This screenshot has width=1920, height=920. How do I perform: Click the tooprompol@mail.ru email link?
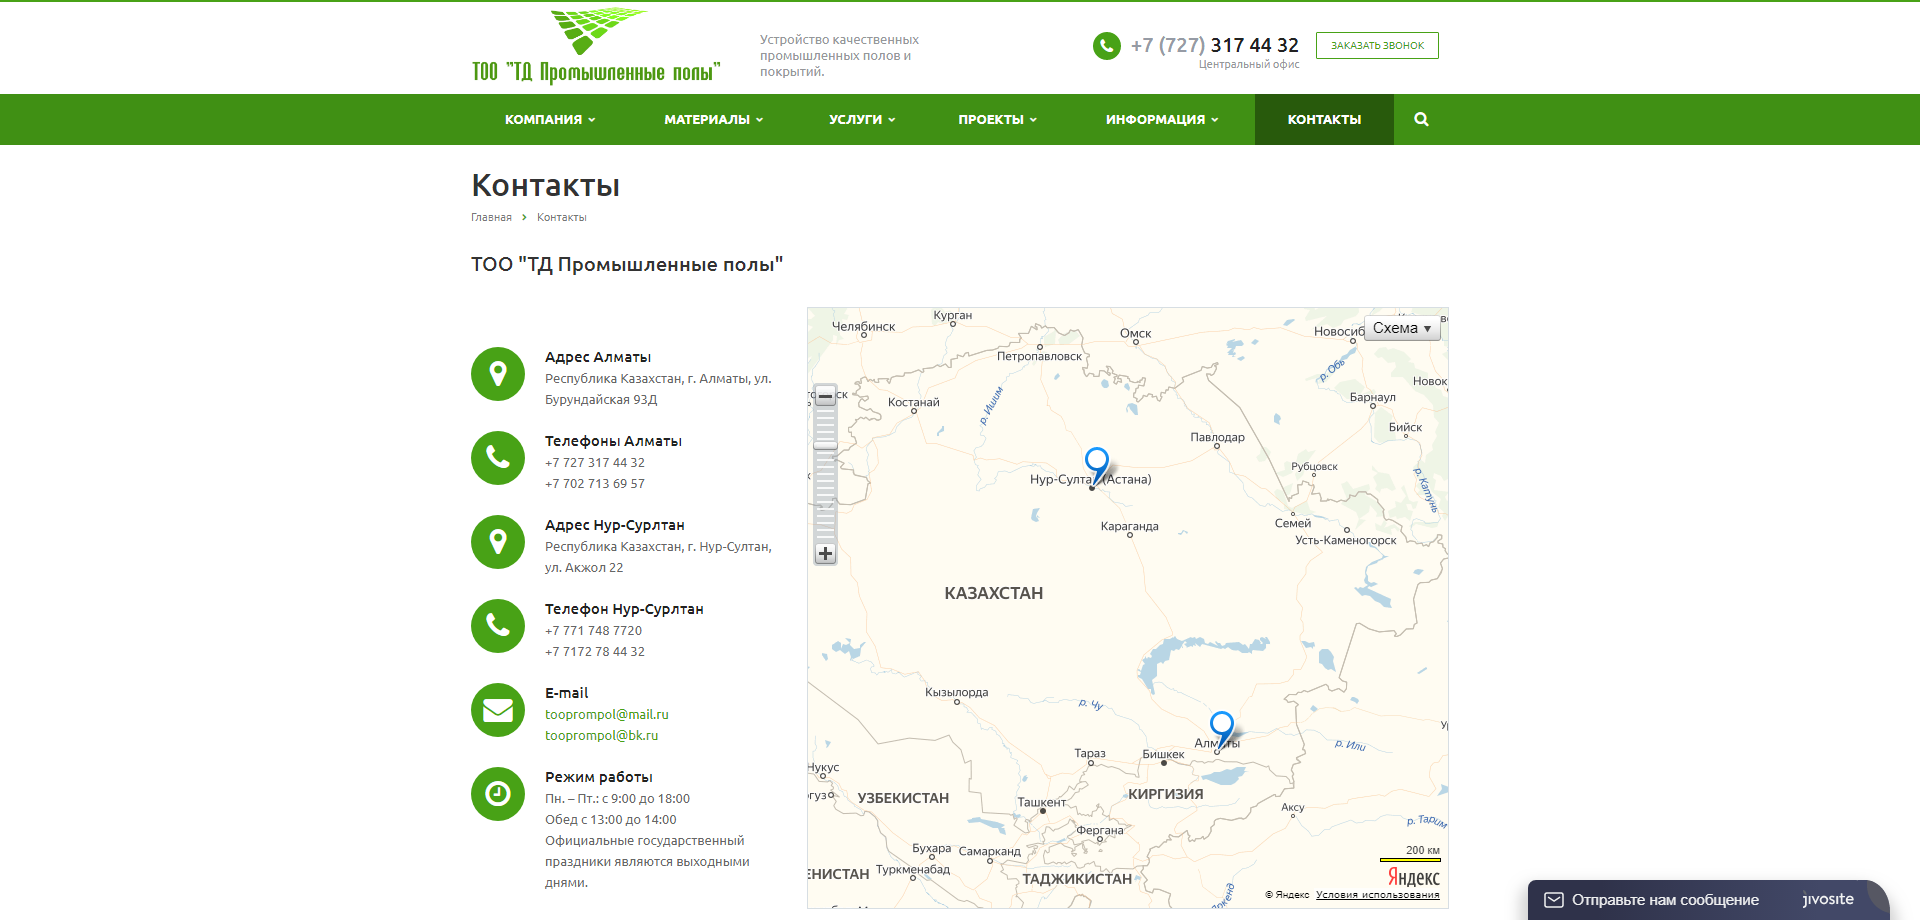coord(606,714)
